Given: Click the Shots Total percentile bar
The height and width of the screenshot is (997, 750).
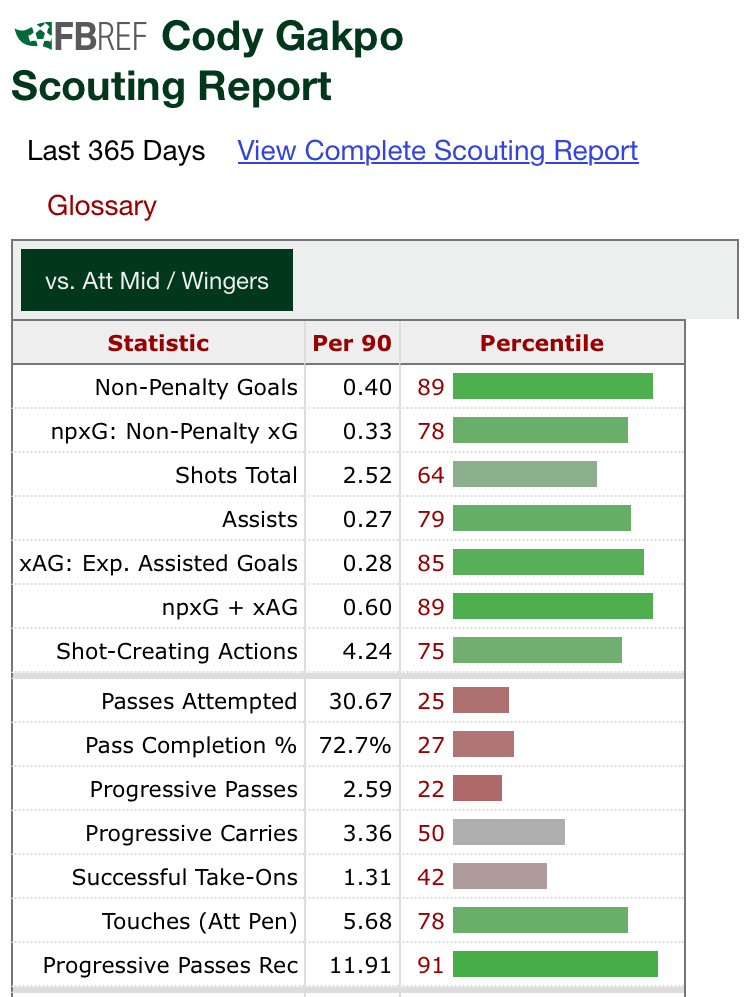Looking at the screenshot, I should 524,475.
